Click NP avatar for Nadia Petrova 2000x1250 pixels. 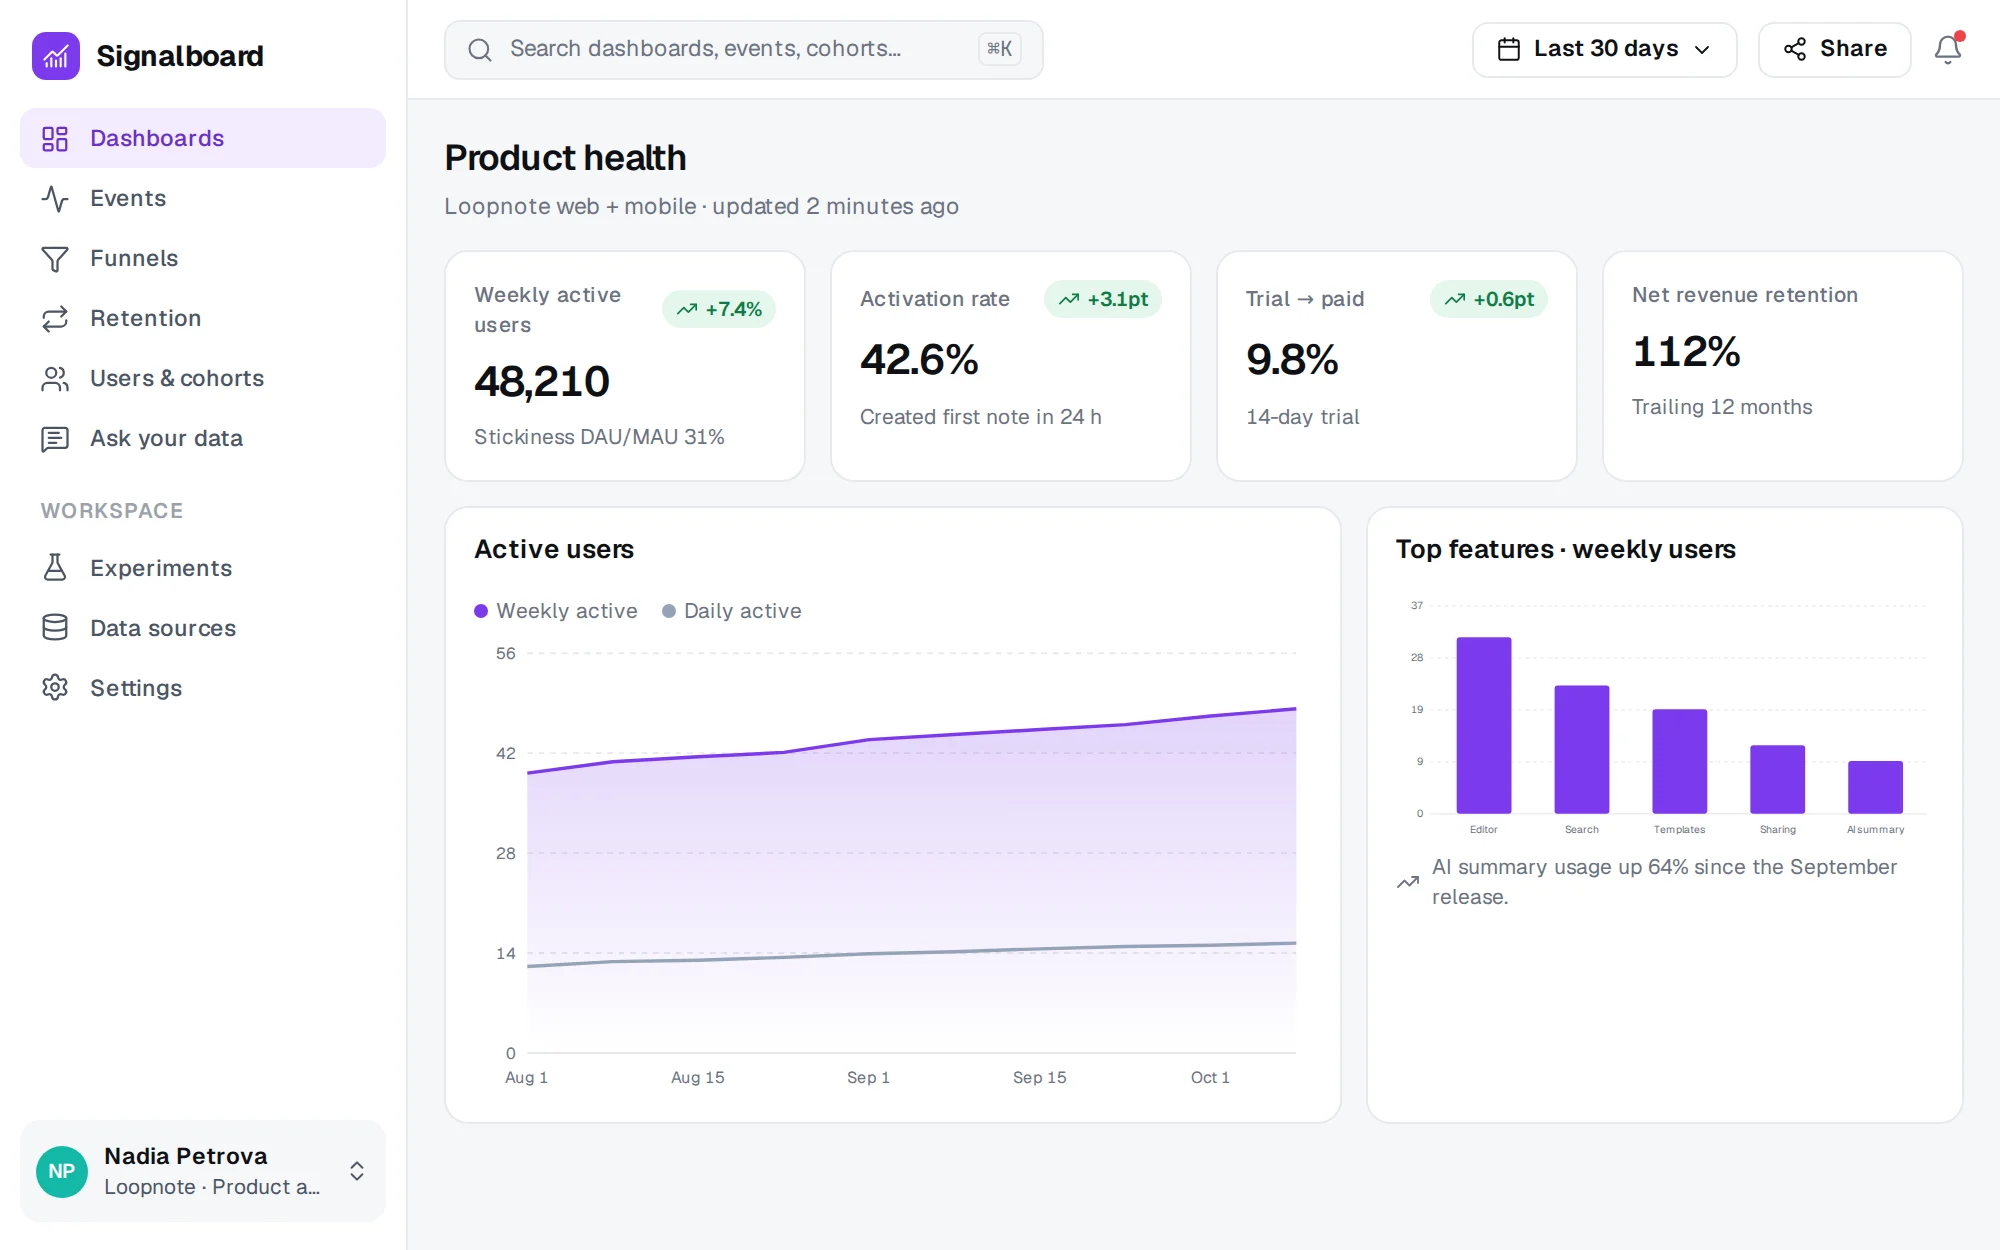pyautogui.click(x=62, y=1171)
